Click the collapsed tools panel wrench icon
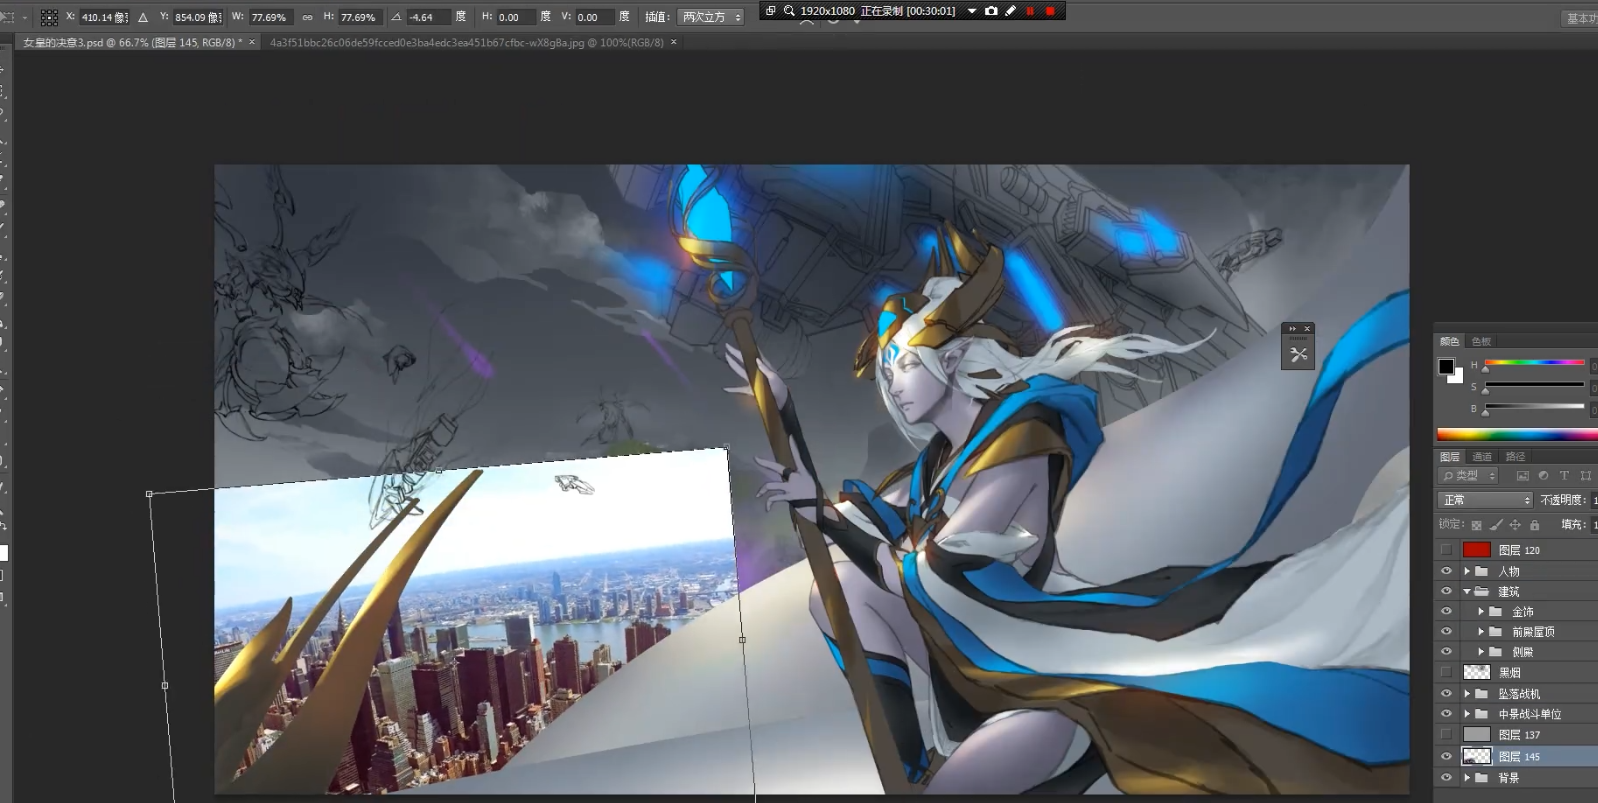 1298,354
